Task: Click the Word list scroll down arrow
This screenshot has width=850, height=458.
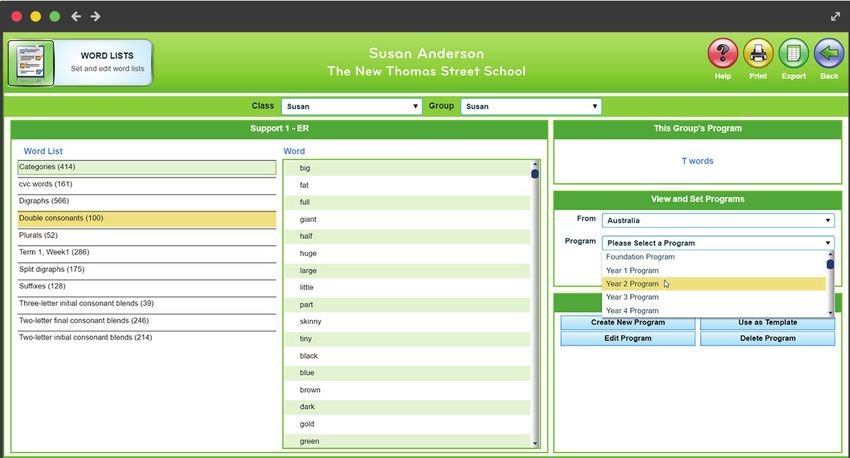Action: point(535,443)
